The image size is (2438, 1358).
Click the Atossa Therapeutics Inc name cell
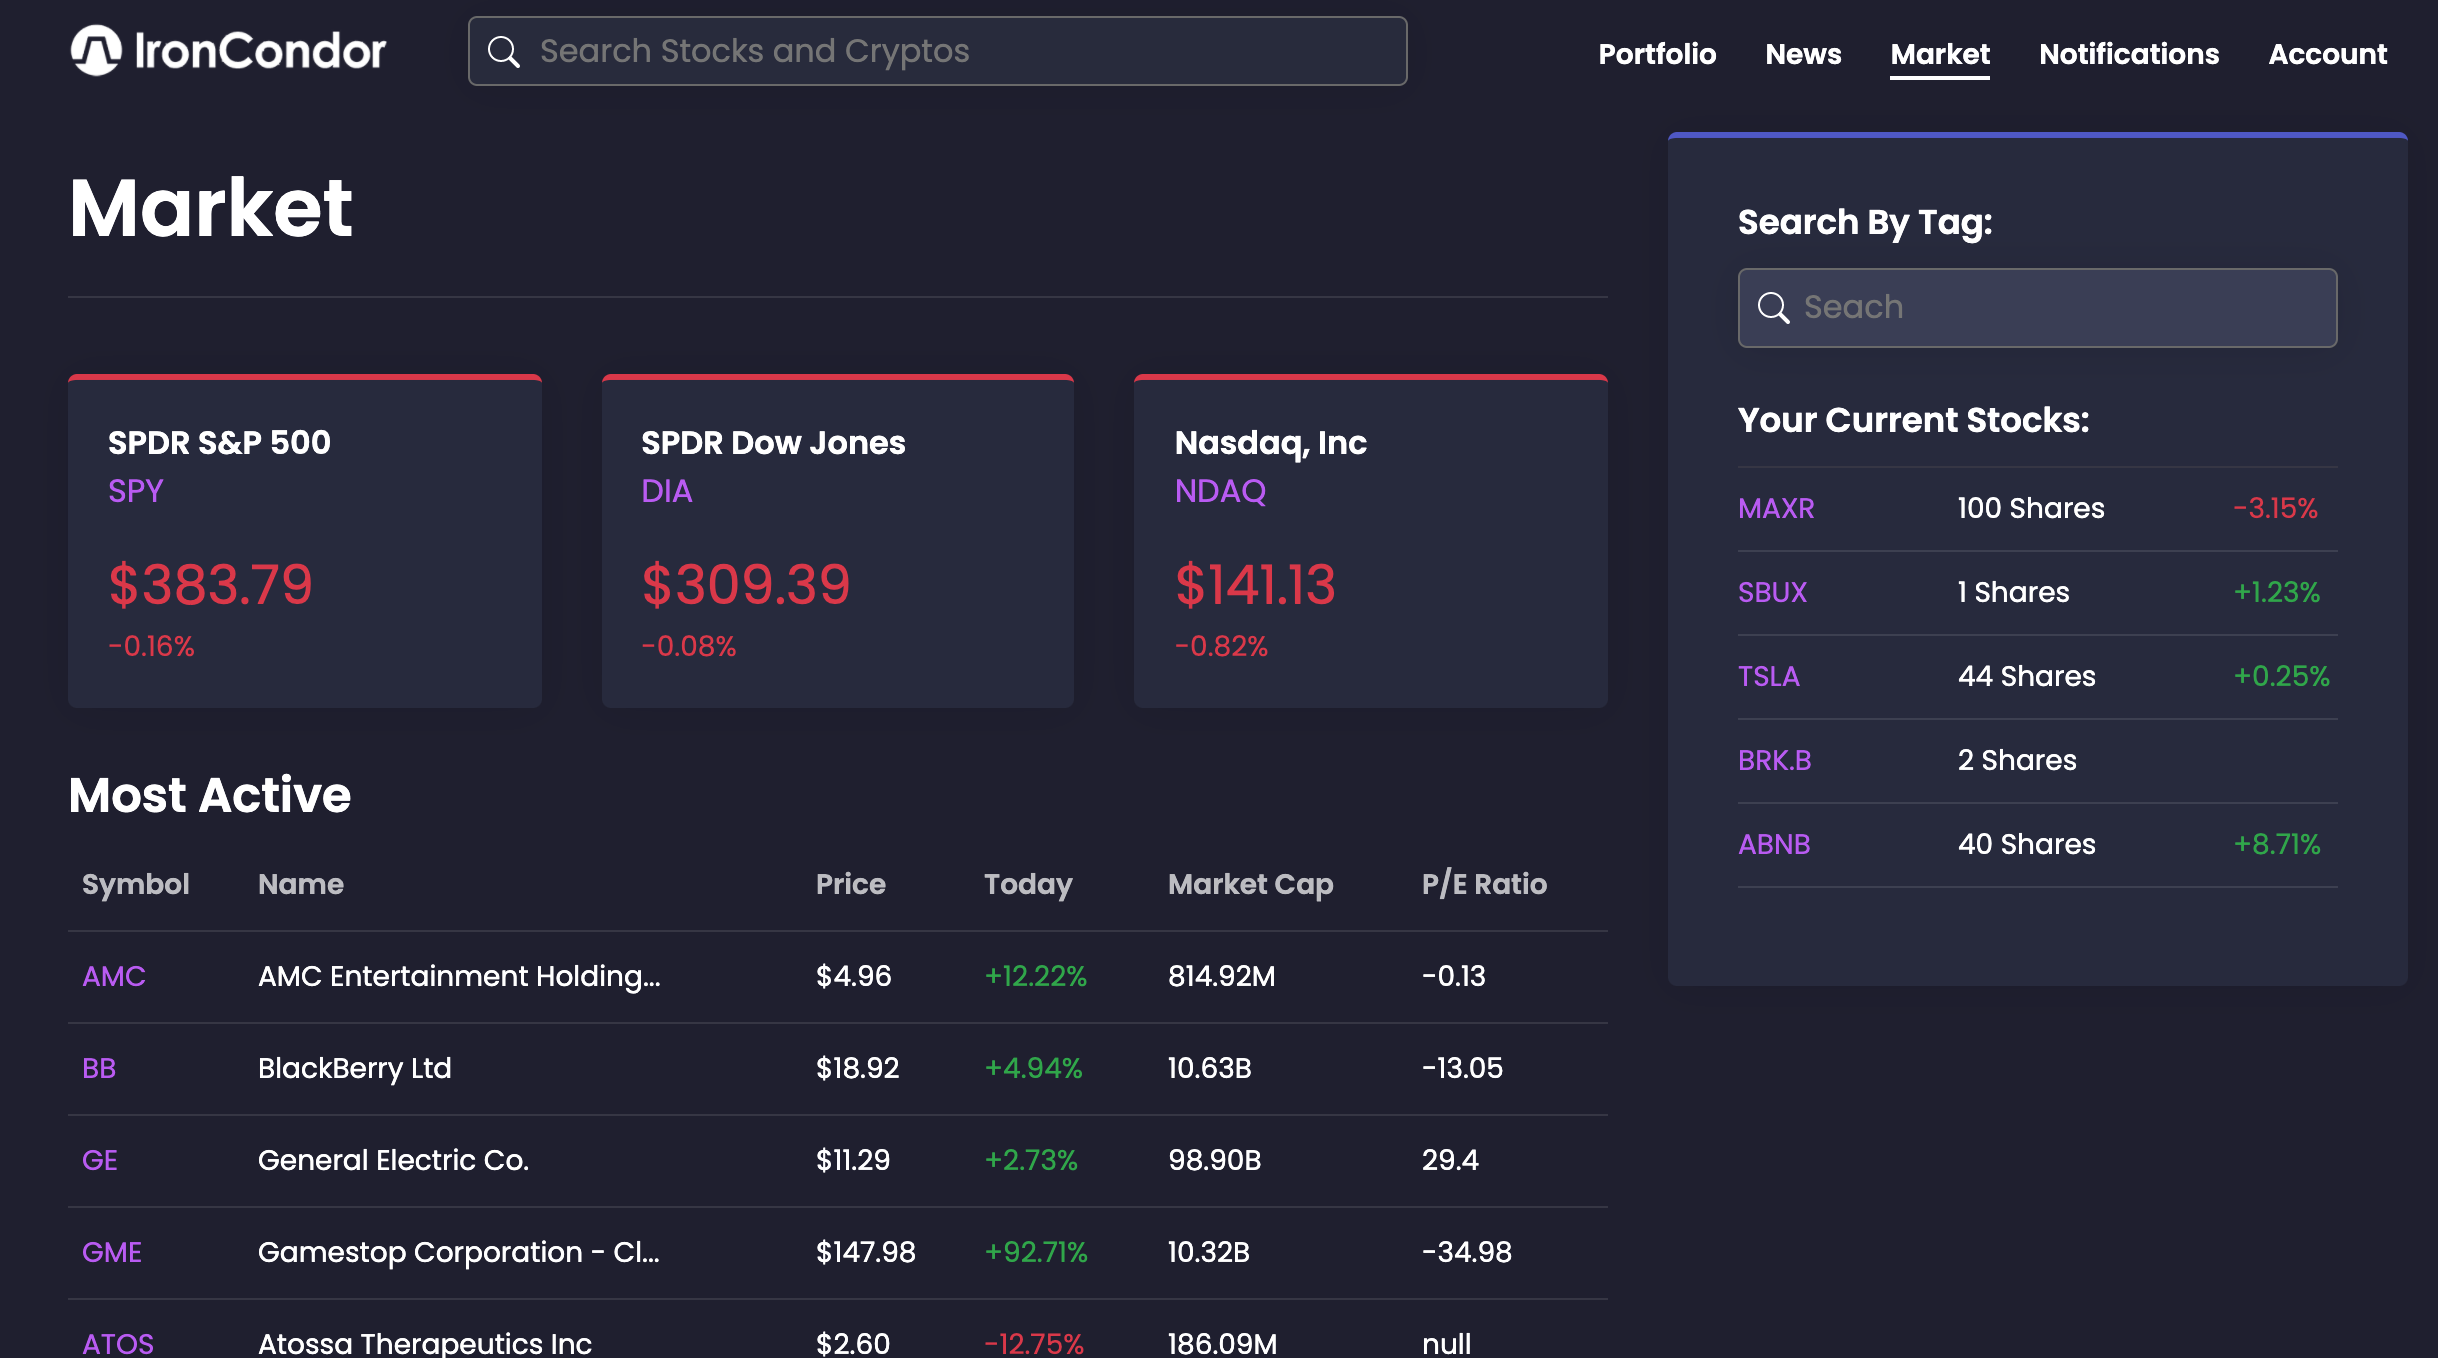(x=425, y=1343)
